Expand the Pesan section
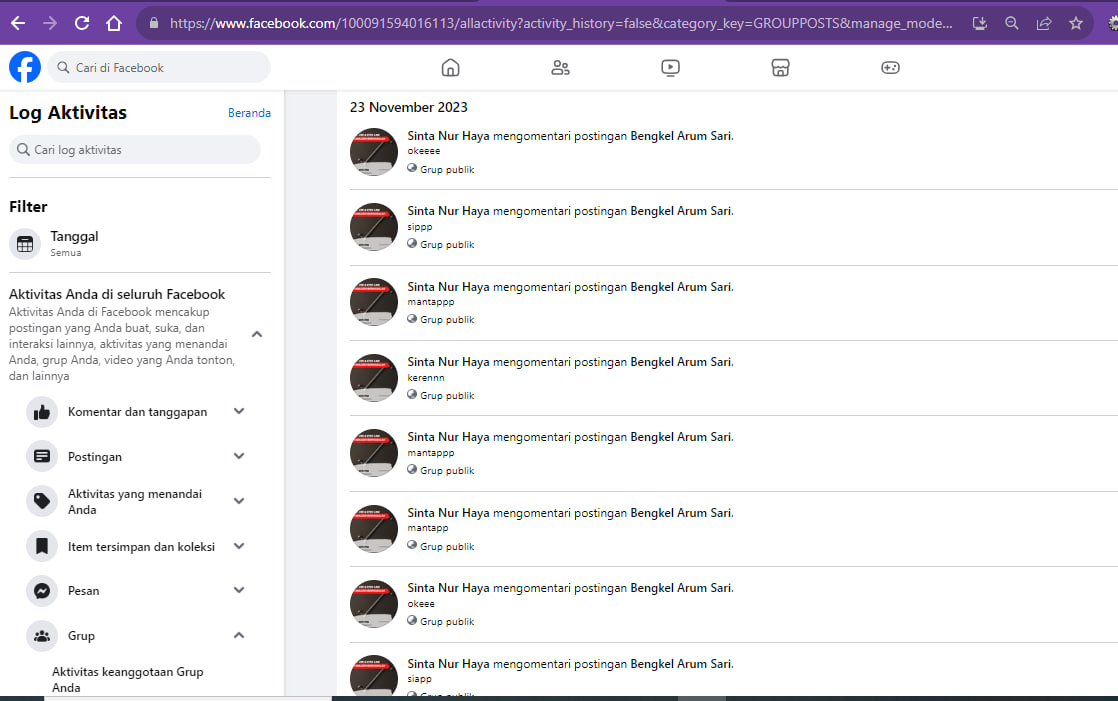Viewport: 1118px width, 701px height. pyautogui.click(x=239, y=590)
